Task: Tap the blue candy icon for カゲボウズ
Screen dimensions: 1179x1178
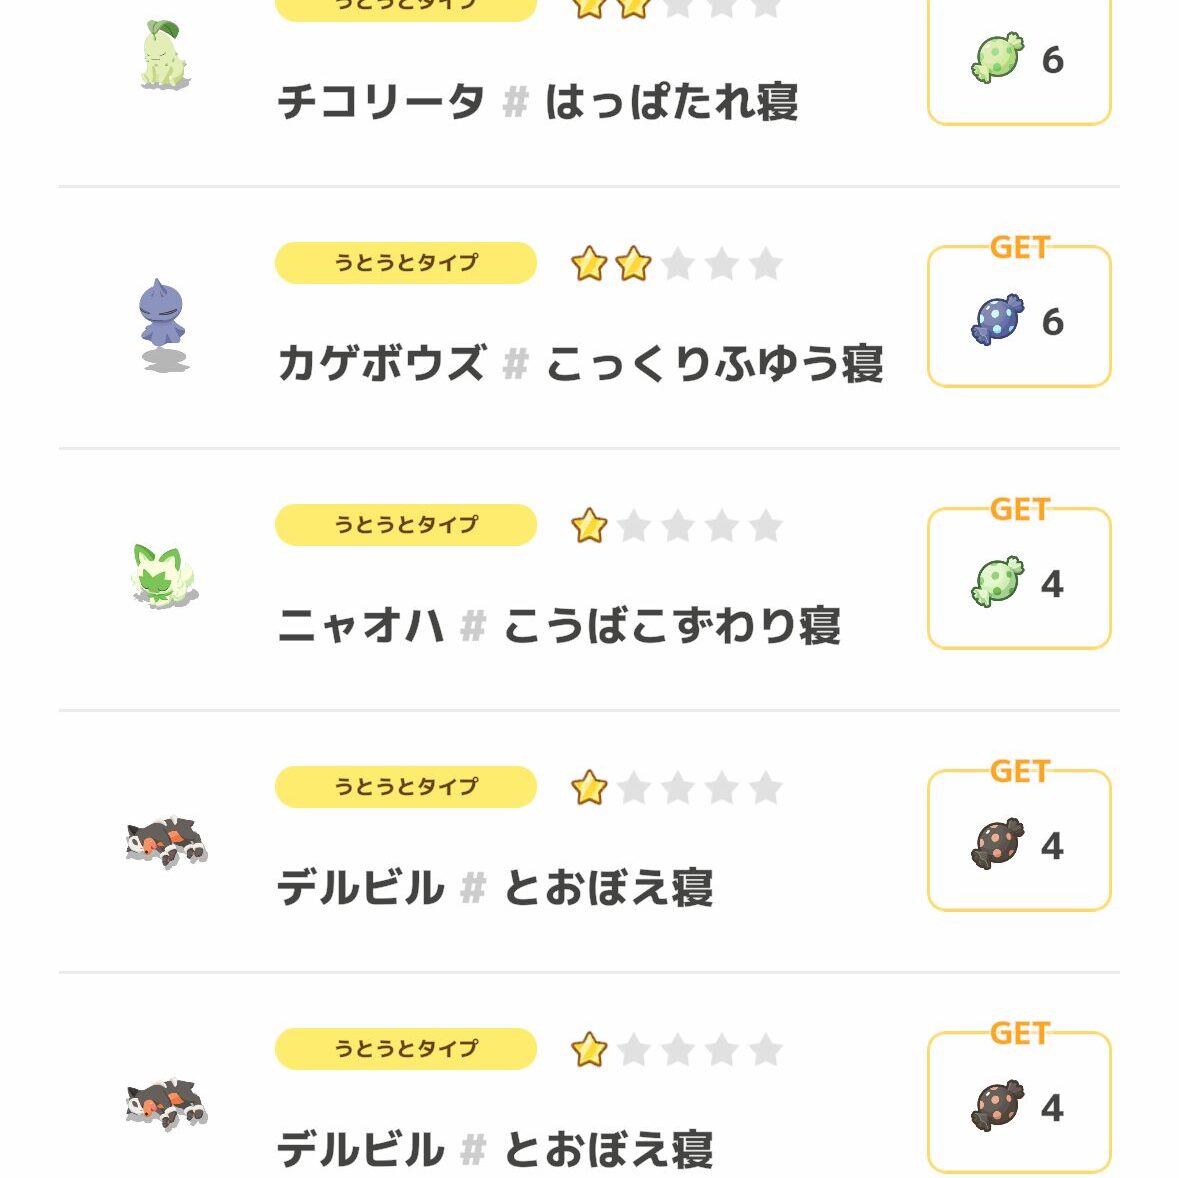Action: pyautogui.click(x=997, y=321)
